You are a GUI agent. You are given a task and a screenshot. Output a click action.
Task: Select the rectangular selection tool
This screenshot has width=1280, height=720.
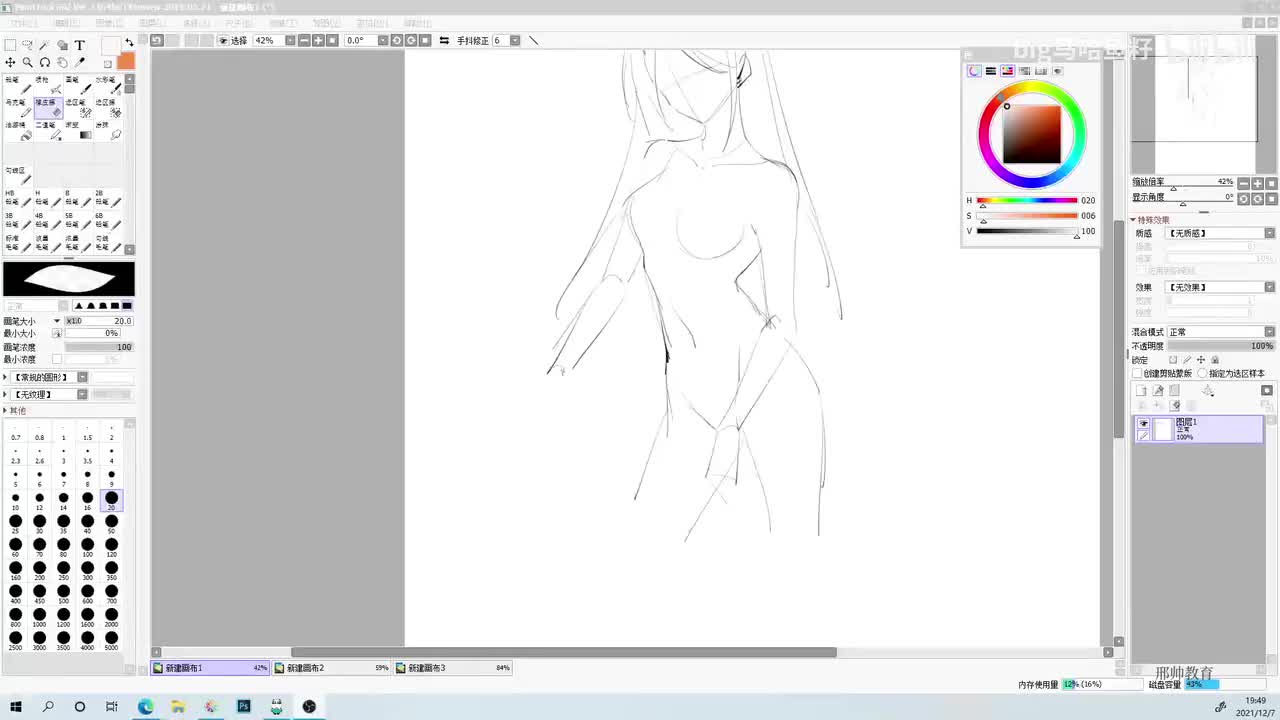pyautogui.click(x=10, y=45)
